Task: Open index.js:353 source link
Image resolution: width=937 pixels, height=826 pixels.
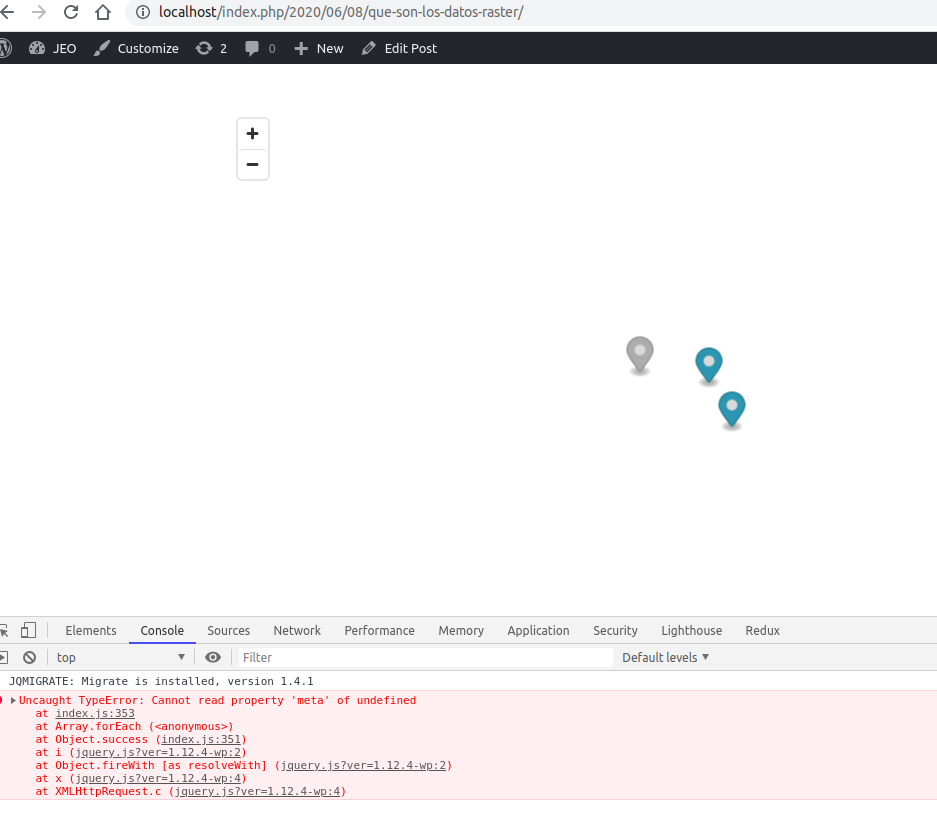Action: coord(95,713)
